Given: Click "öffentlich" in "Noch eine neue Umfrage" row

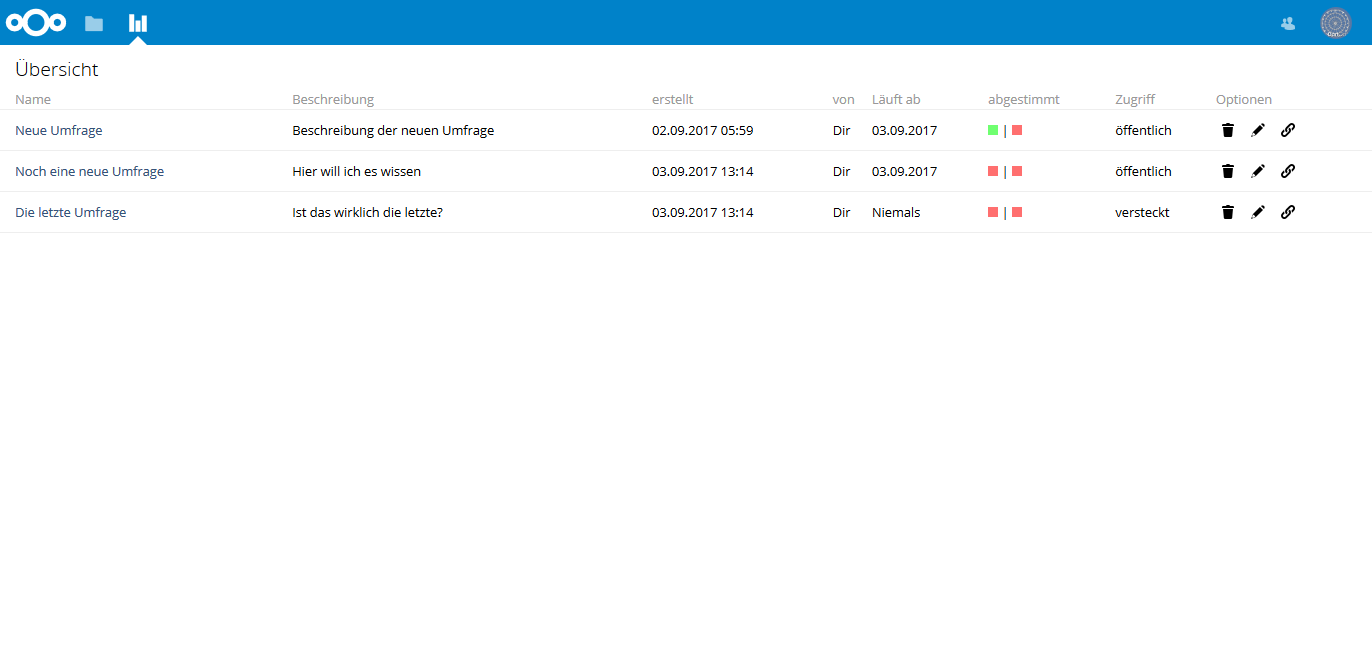Looking at the screenshot, I should tap(1143, 171).
